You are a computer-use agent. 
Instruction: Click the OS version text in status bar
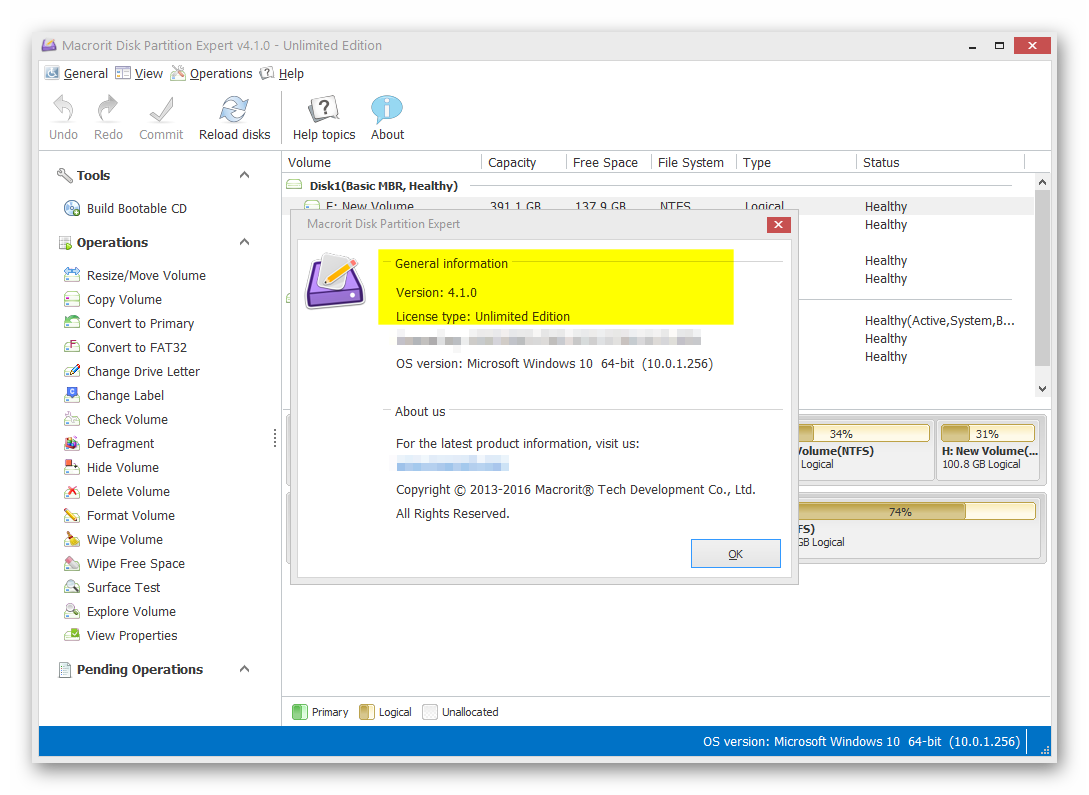[x=861, y=742]
